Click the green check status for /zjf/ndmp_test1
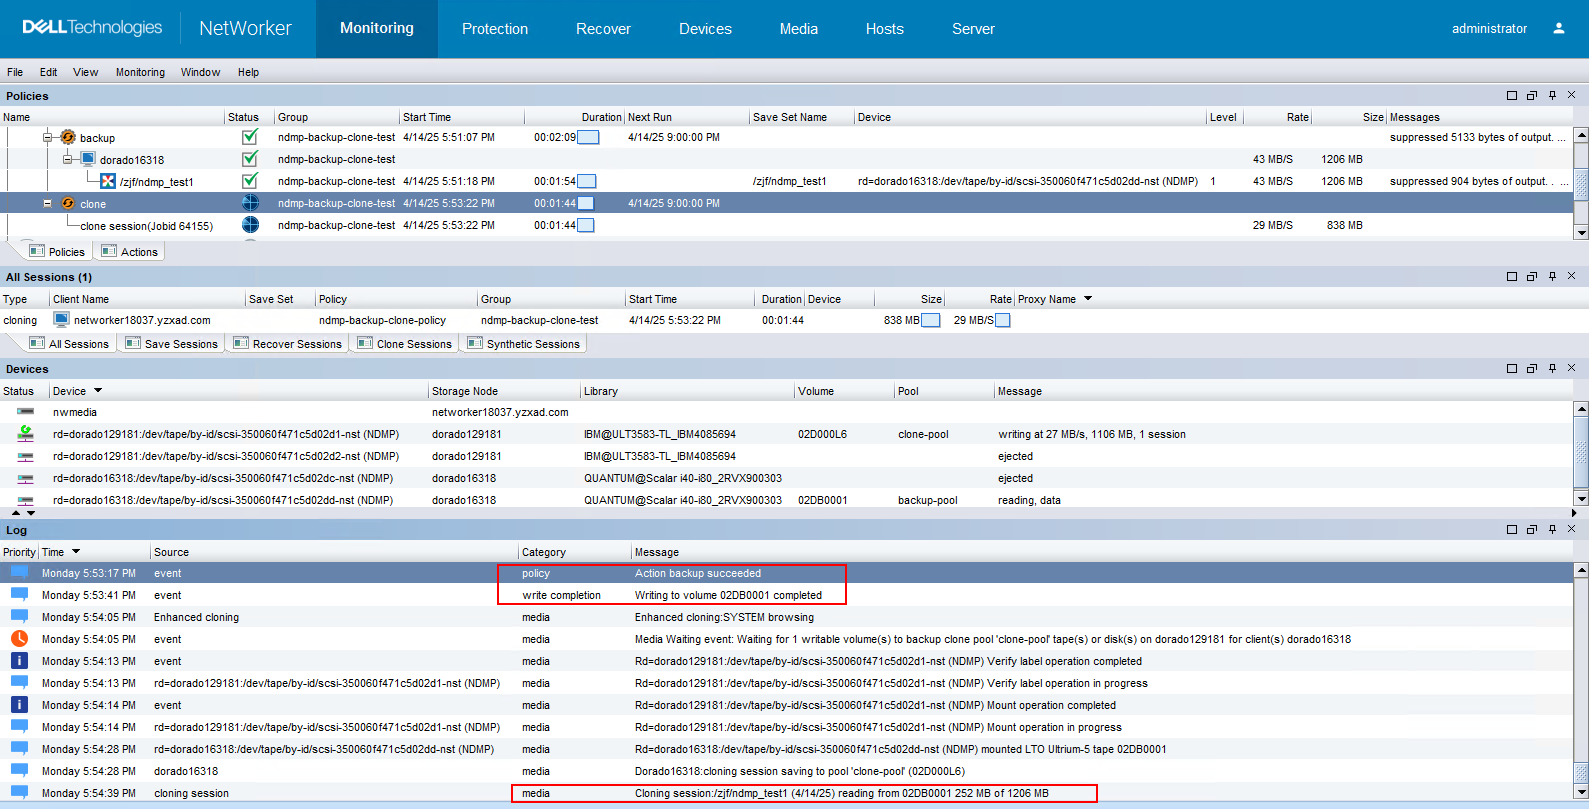 (x=250, y=181)
